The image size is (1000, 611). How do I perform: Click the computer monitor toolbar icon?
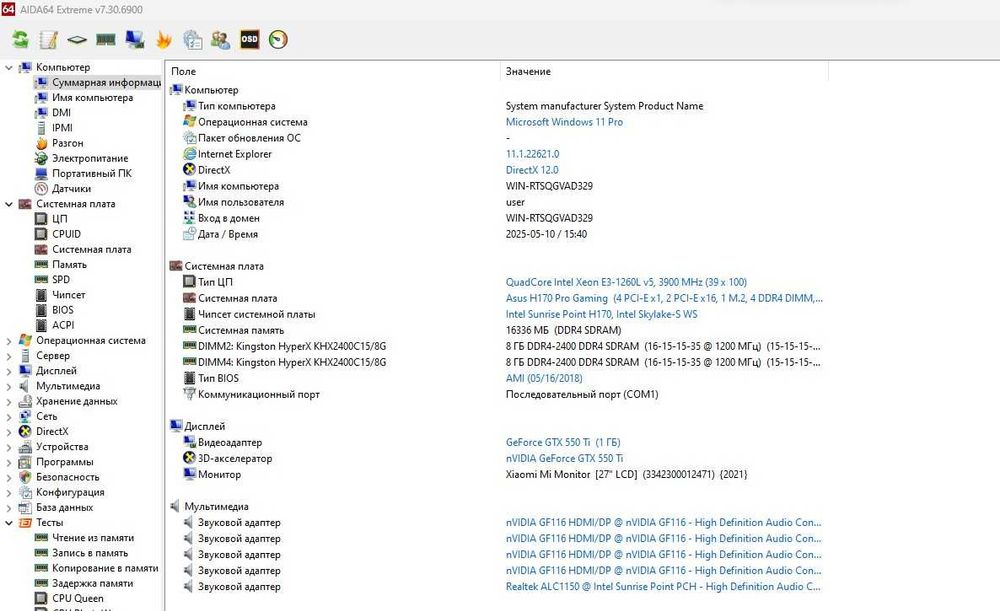(x=135, y=40)
